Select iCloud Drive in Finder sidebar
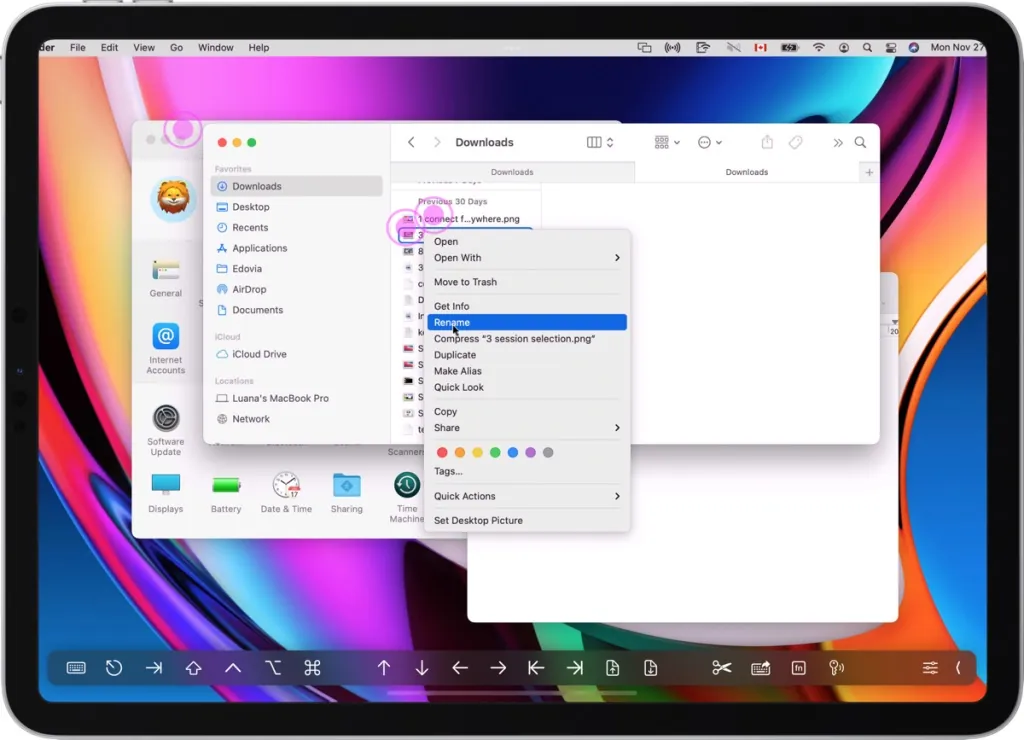 click(259, 354)
